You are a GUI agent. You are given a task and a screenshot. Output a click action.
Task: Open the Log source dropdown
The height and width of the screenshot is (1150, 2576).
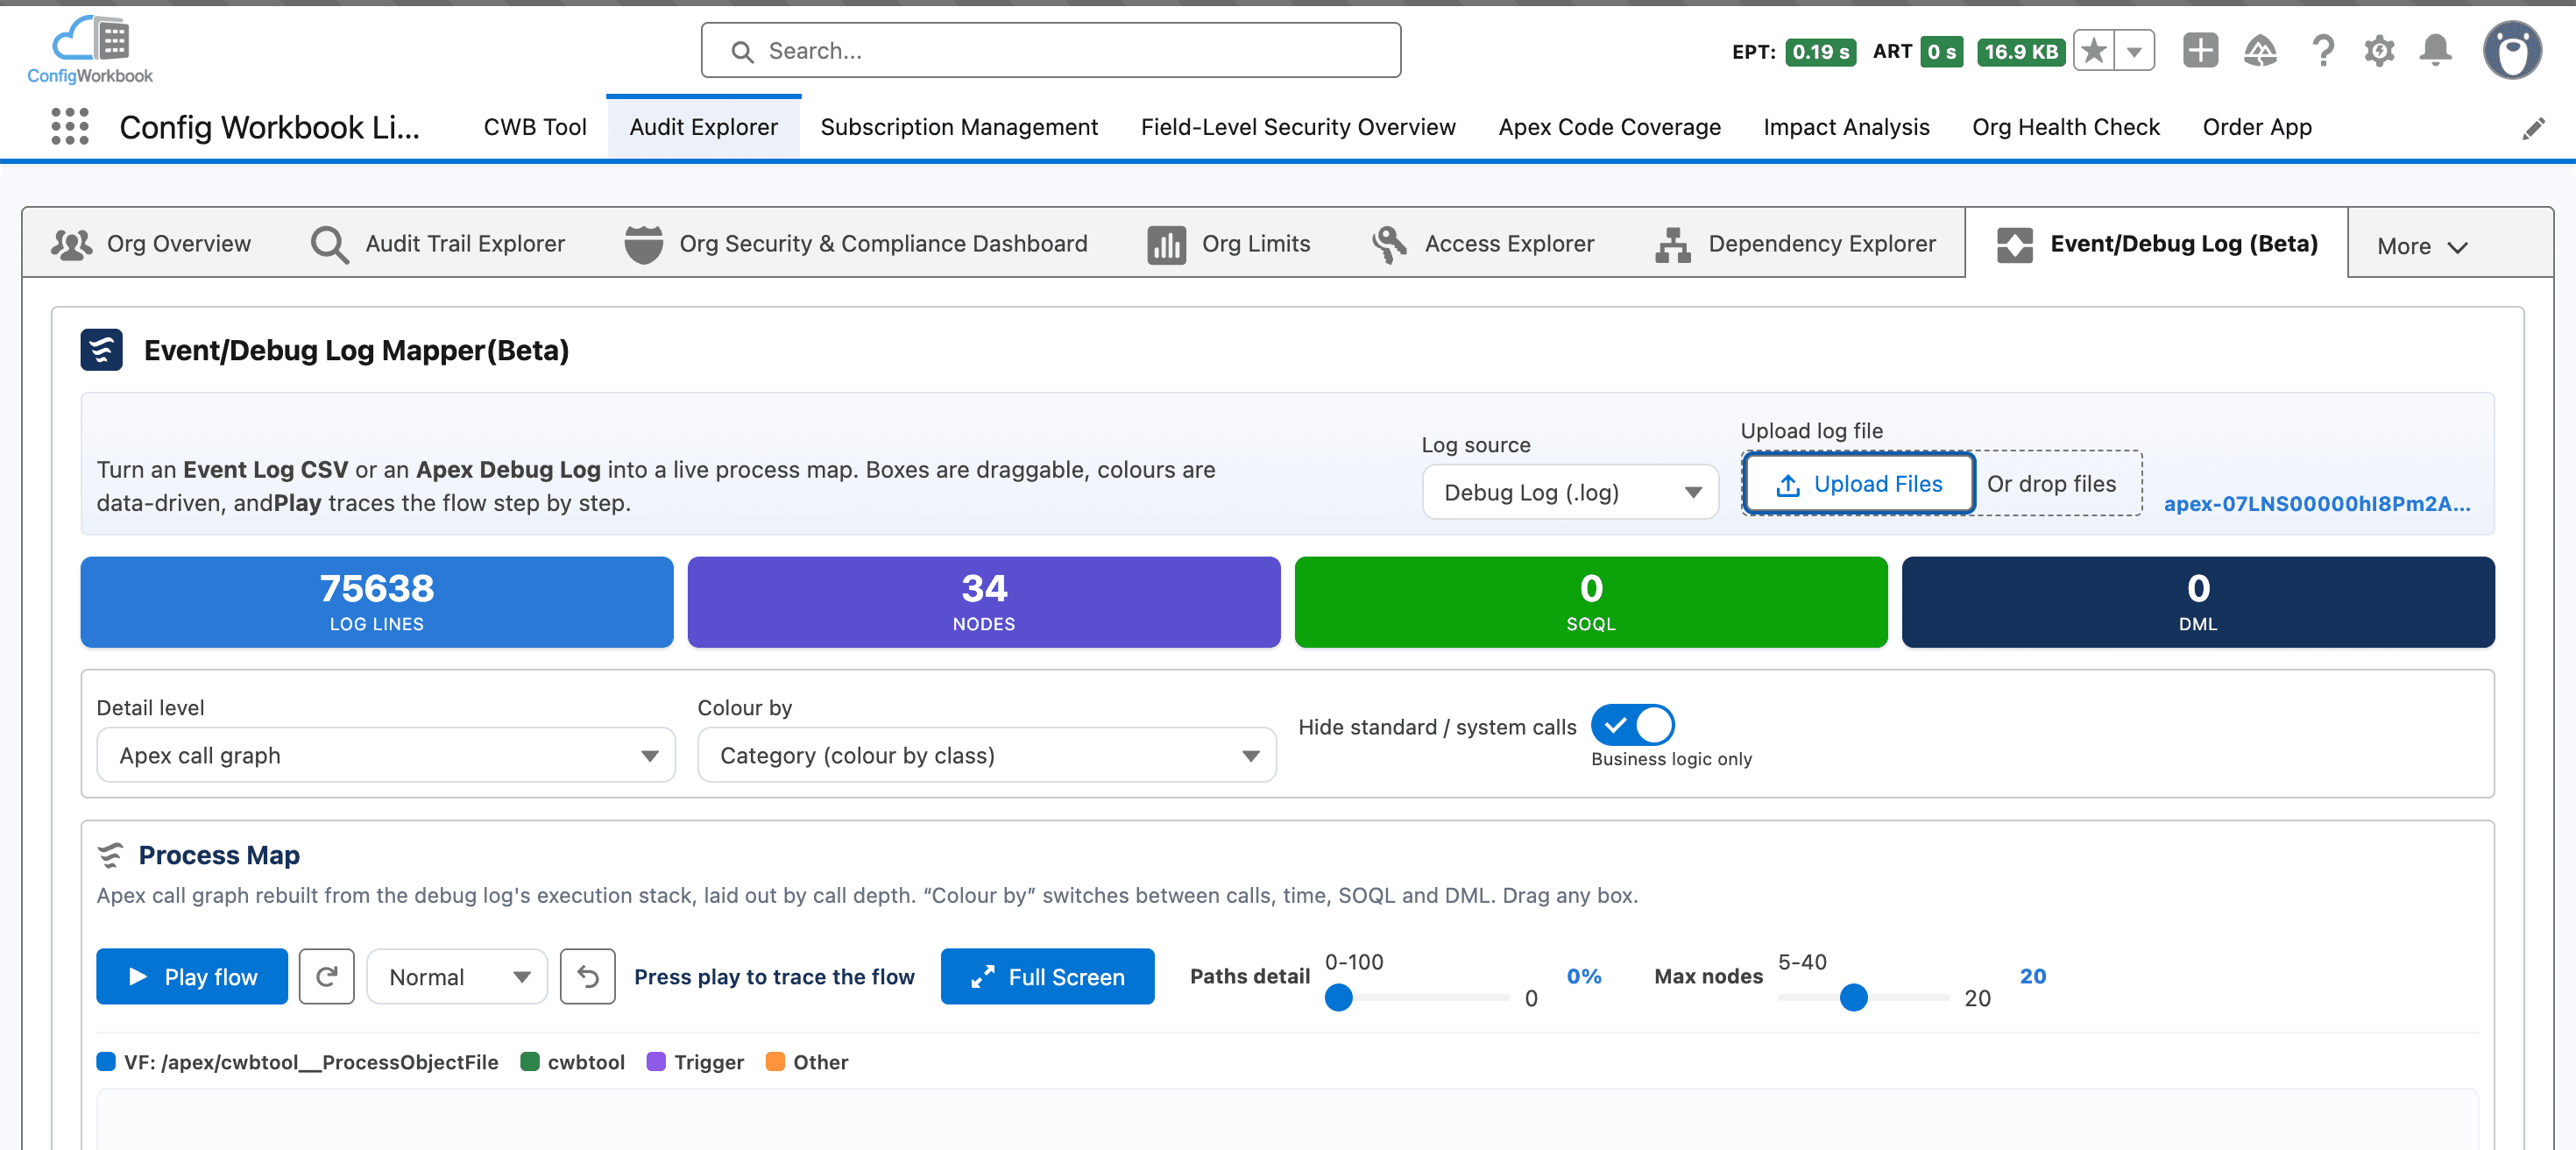point(1570,492)
